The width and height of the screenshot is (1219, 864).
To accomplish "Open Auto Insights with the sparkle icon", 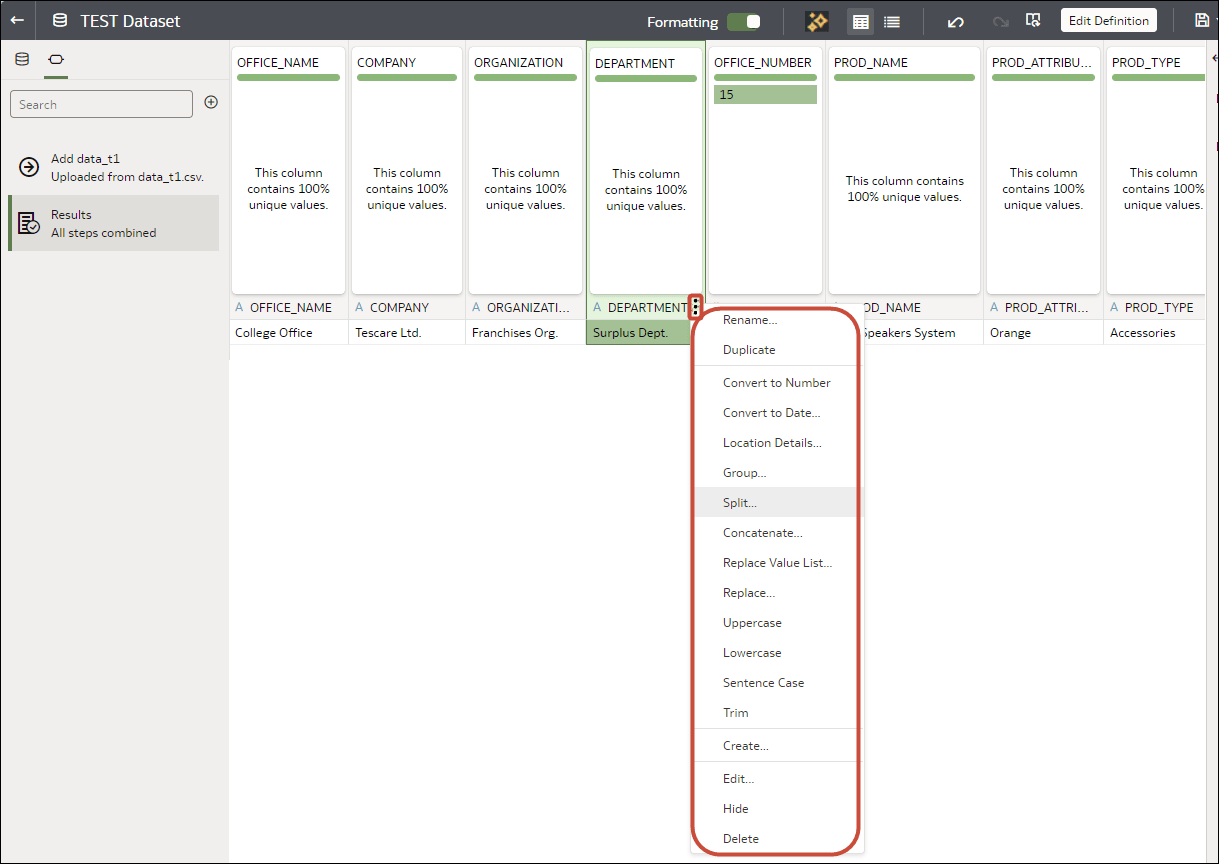I will pos(817,20).
